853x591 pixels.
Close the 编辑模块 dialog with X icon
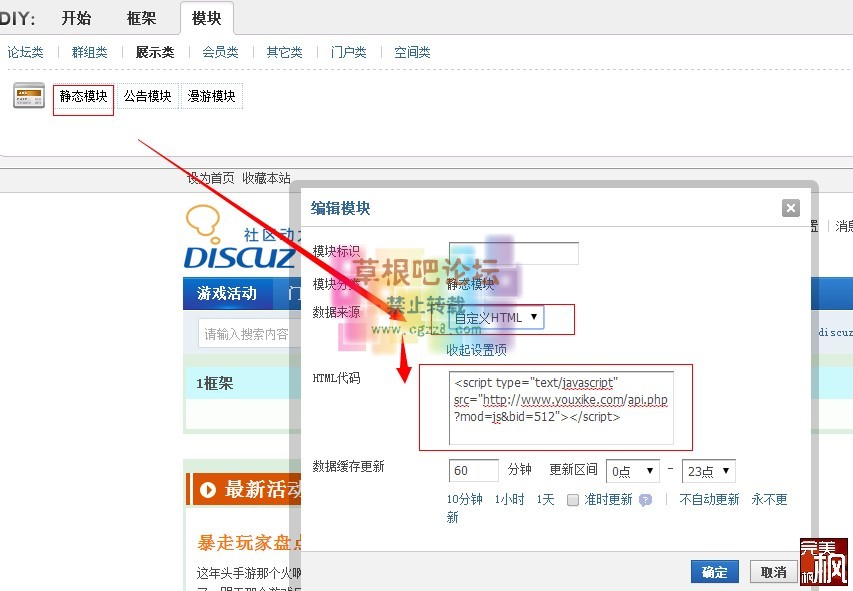790,208
